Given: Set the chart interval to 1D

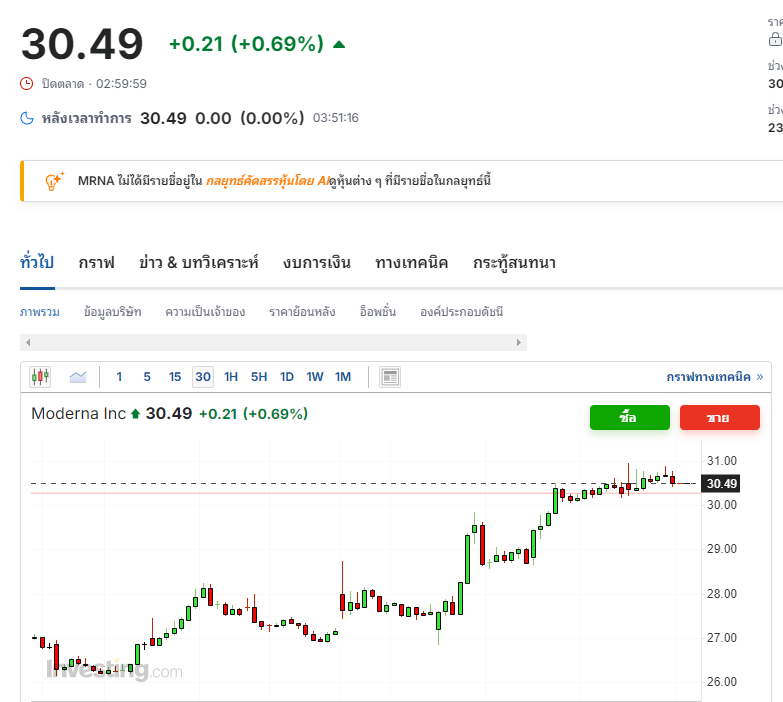Looking at the screenshot, I should (287, 377).
